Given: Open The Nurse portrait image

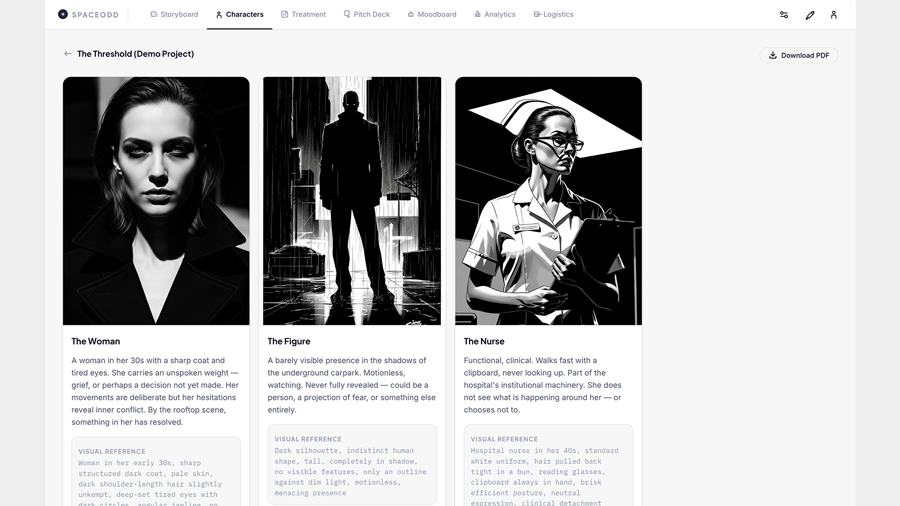Looking at the screenshot, I should [548, 201].
